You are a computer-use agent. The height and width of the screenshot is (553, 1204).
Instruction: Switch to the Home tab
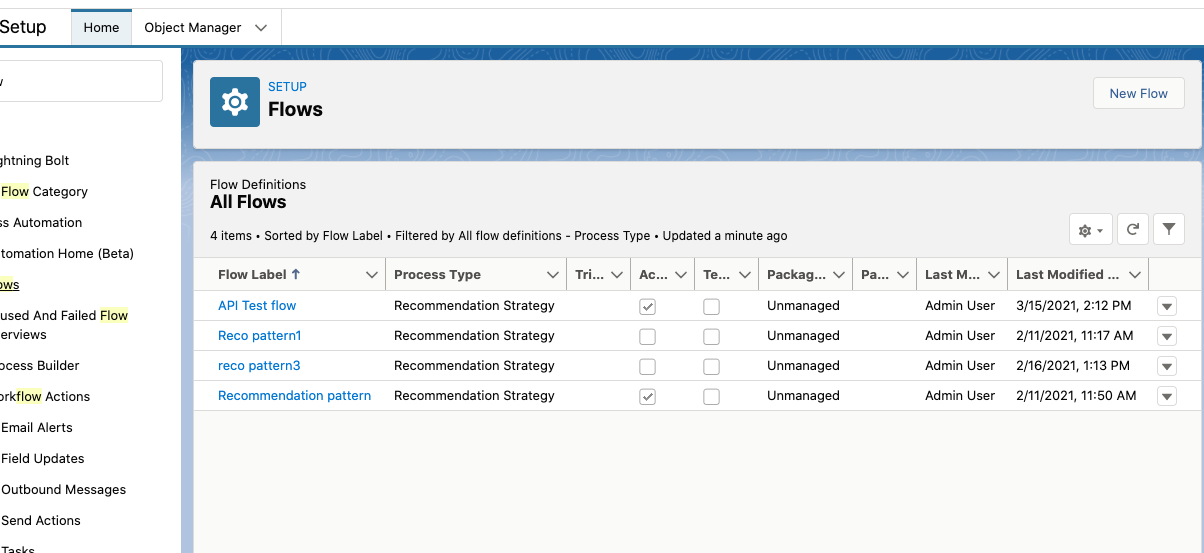coord(101,28)
